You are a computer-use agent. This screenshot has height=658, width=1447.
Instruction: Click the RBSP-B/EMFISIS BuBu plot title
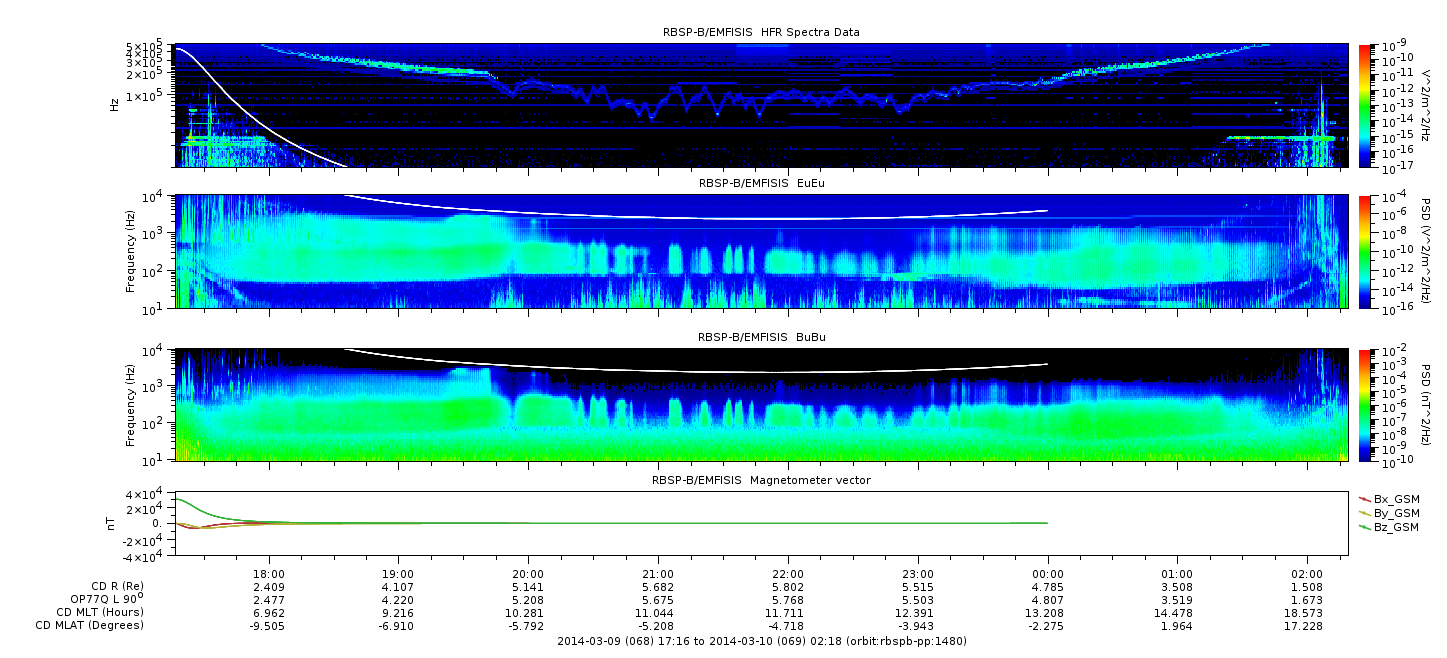click(761, 337)
